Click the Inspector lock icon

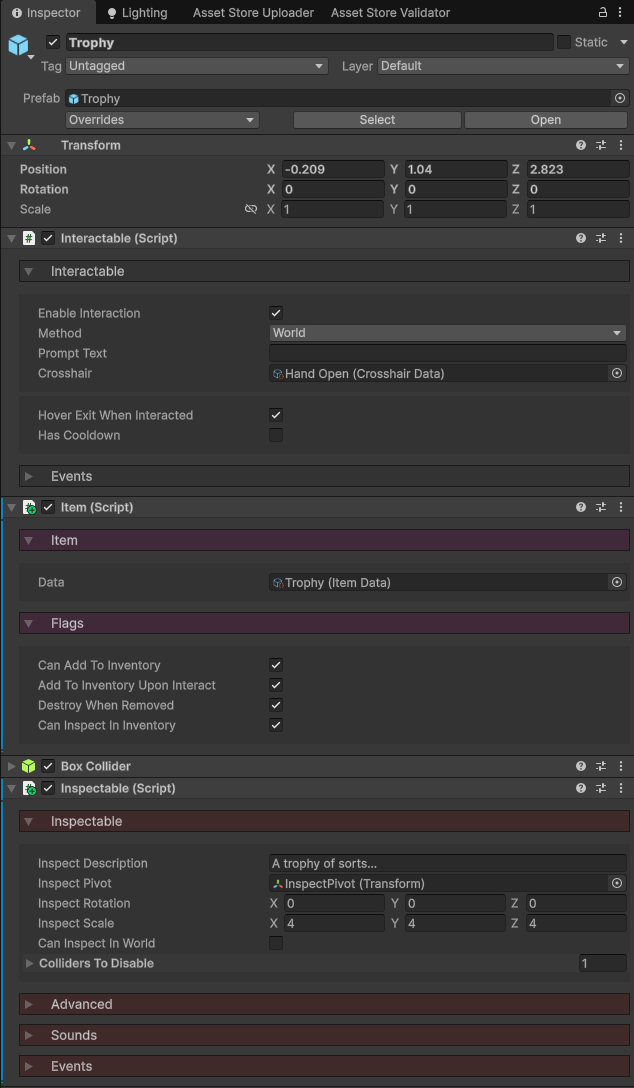pyautogui.click(x=603, y=12)
